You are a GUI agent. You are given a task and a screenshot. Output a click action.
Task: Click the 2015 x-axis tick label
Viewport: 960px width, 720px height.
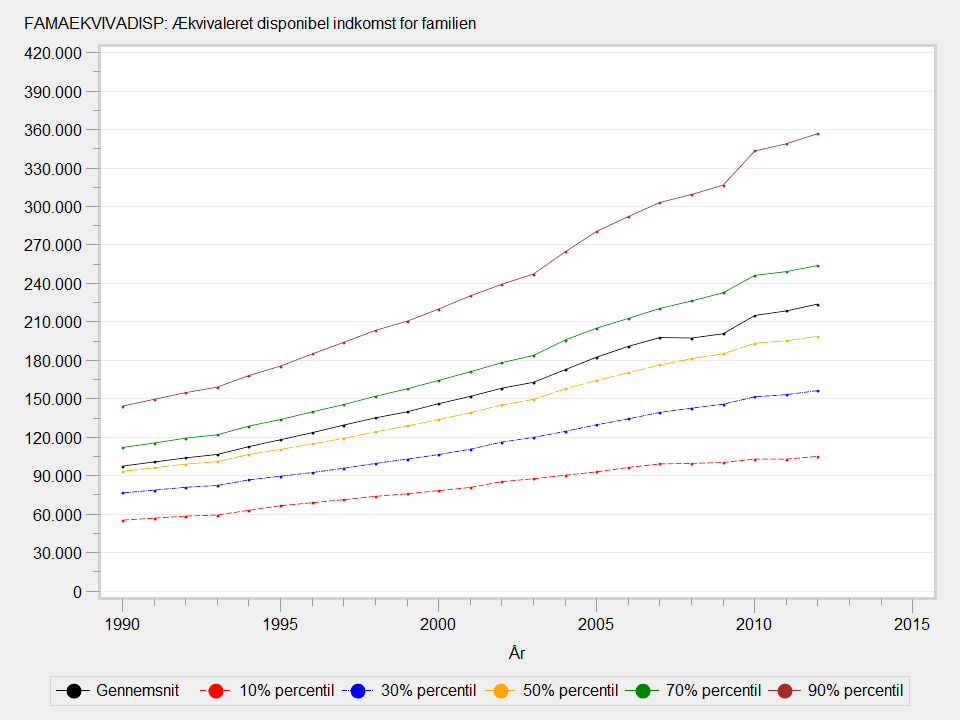click(x=911, y=624)
